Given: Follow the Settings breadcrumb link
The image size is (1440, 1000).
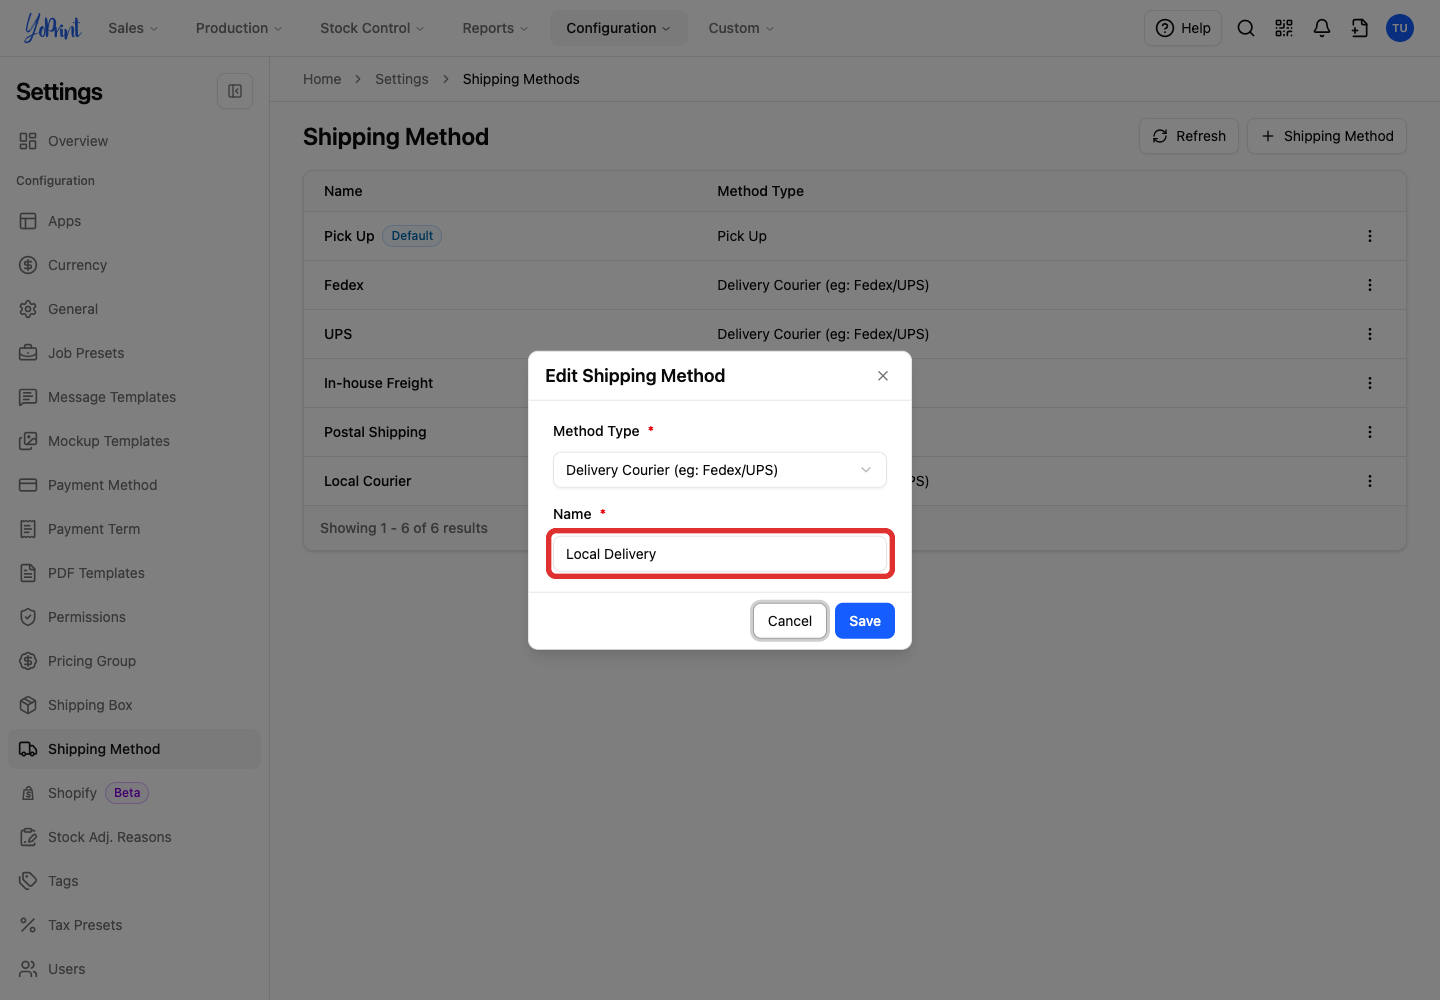Looking at the screenshot, I should [402, 79].
